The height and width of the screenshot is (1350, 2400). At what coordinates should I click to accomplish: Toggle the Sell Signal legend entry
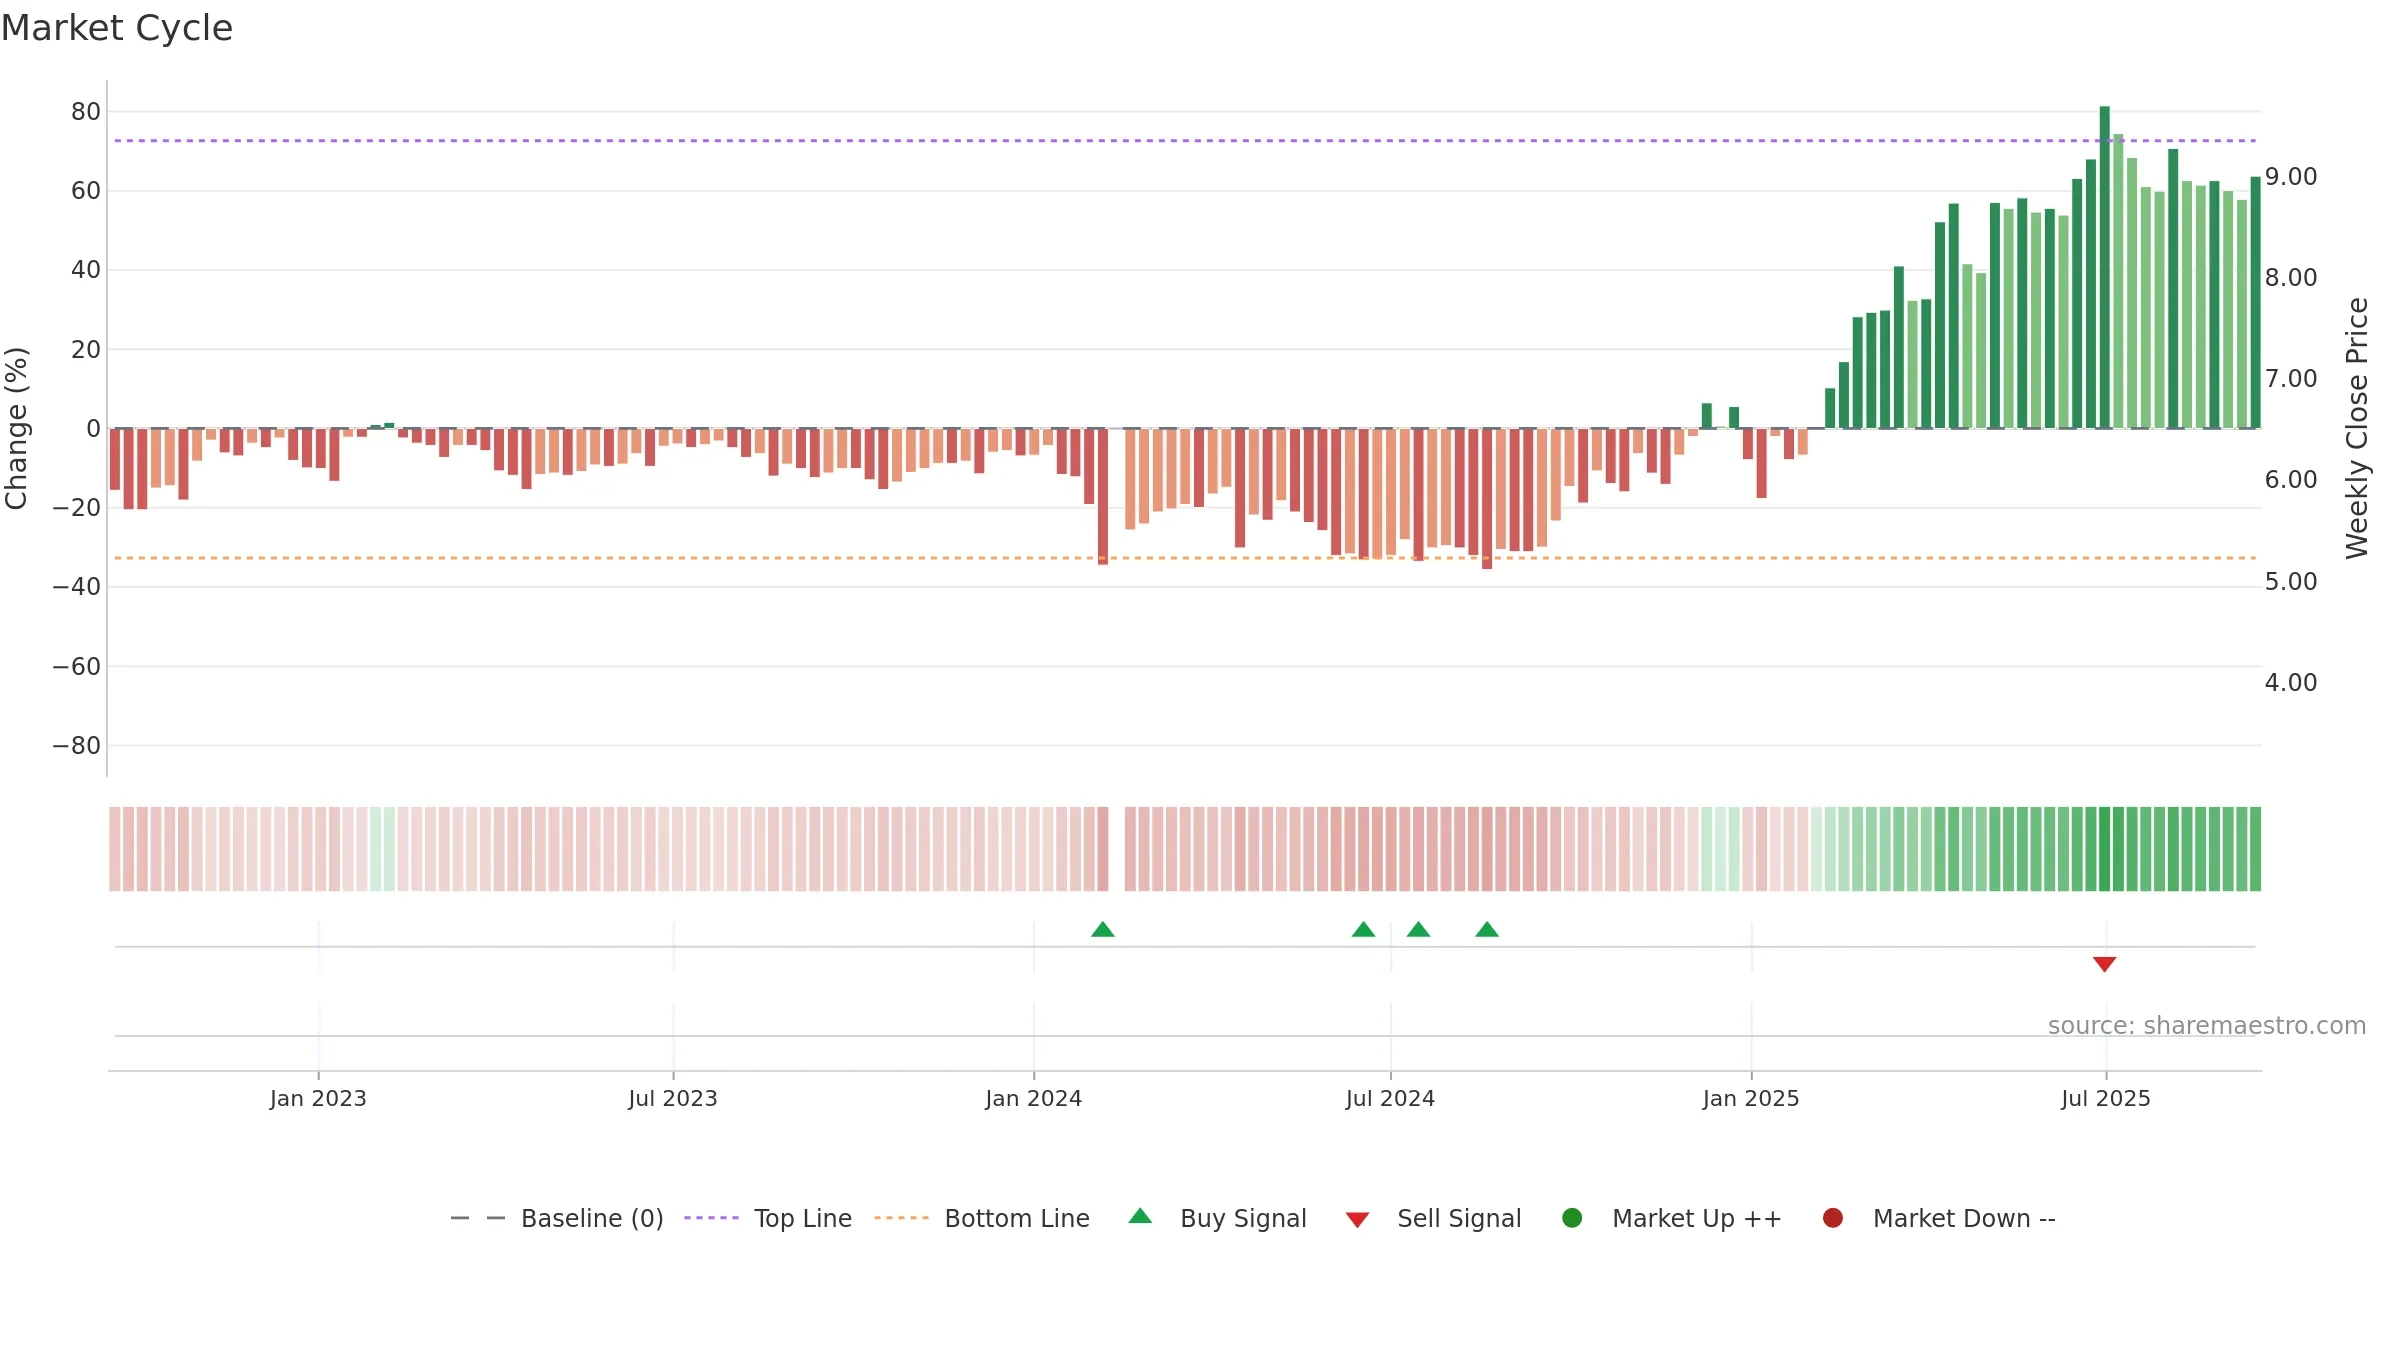[x=1433, y=1218]
